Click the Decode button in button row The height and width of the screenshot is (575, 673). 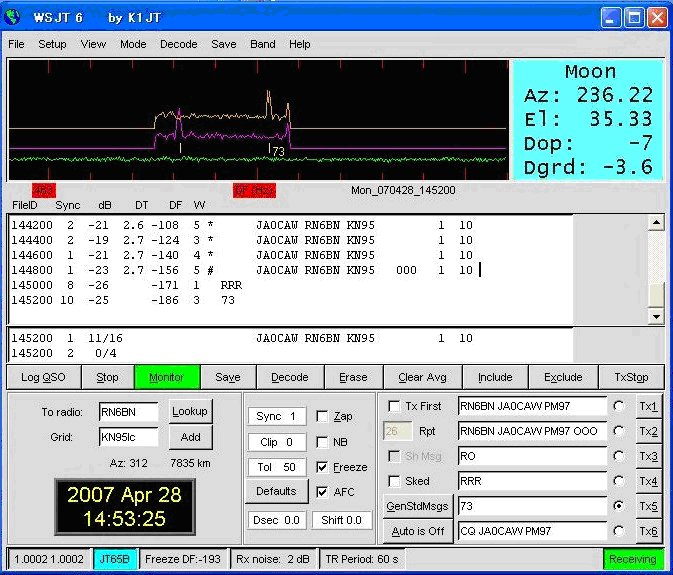(x=290, y=377)
